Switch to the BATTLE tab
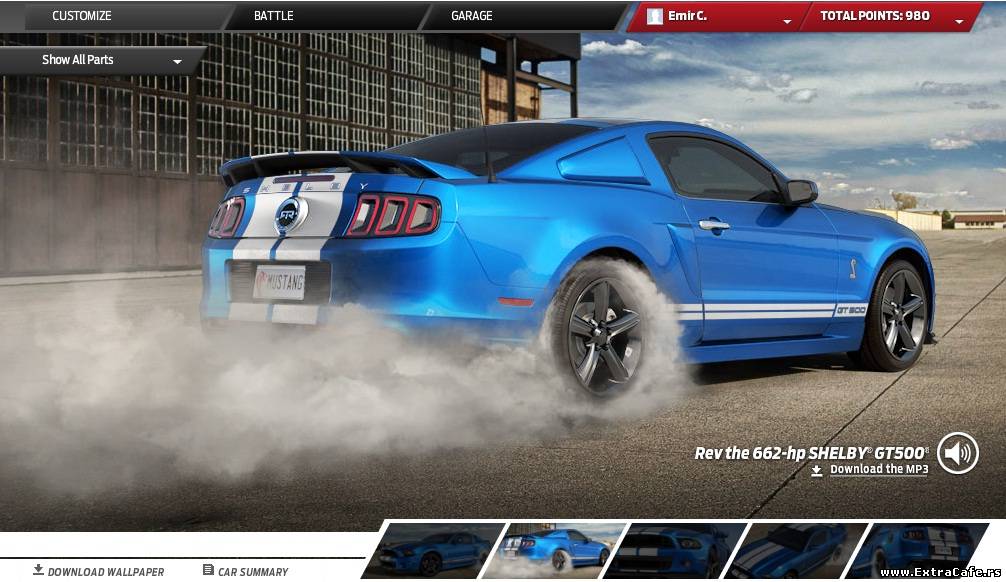 [273, 15]
